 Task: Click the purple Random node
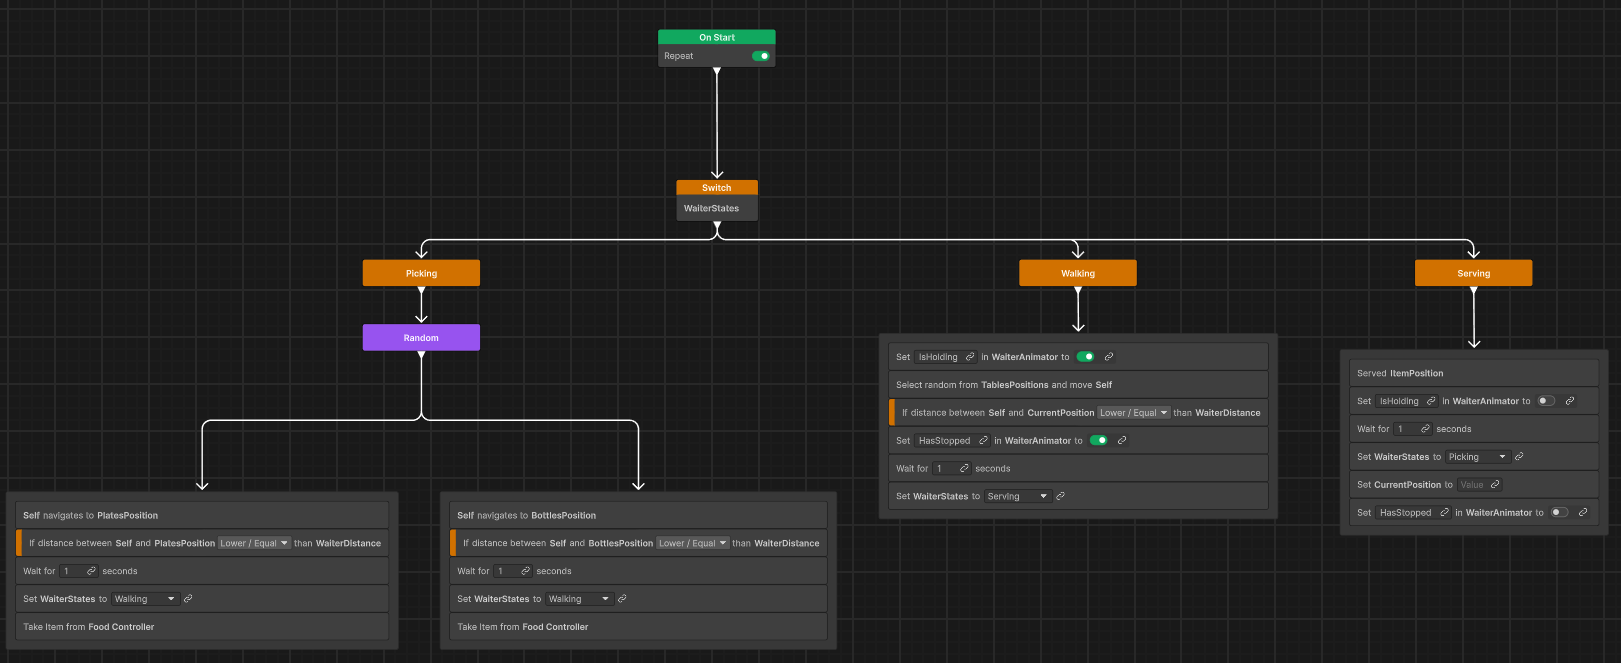(421, 338)
